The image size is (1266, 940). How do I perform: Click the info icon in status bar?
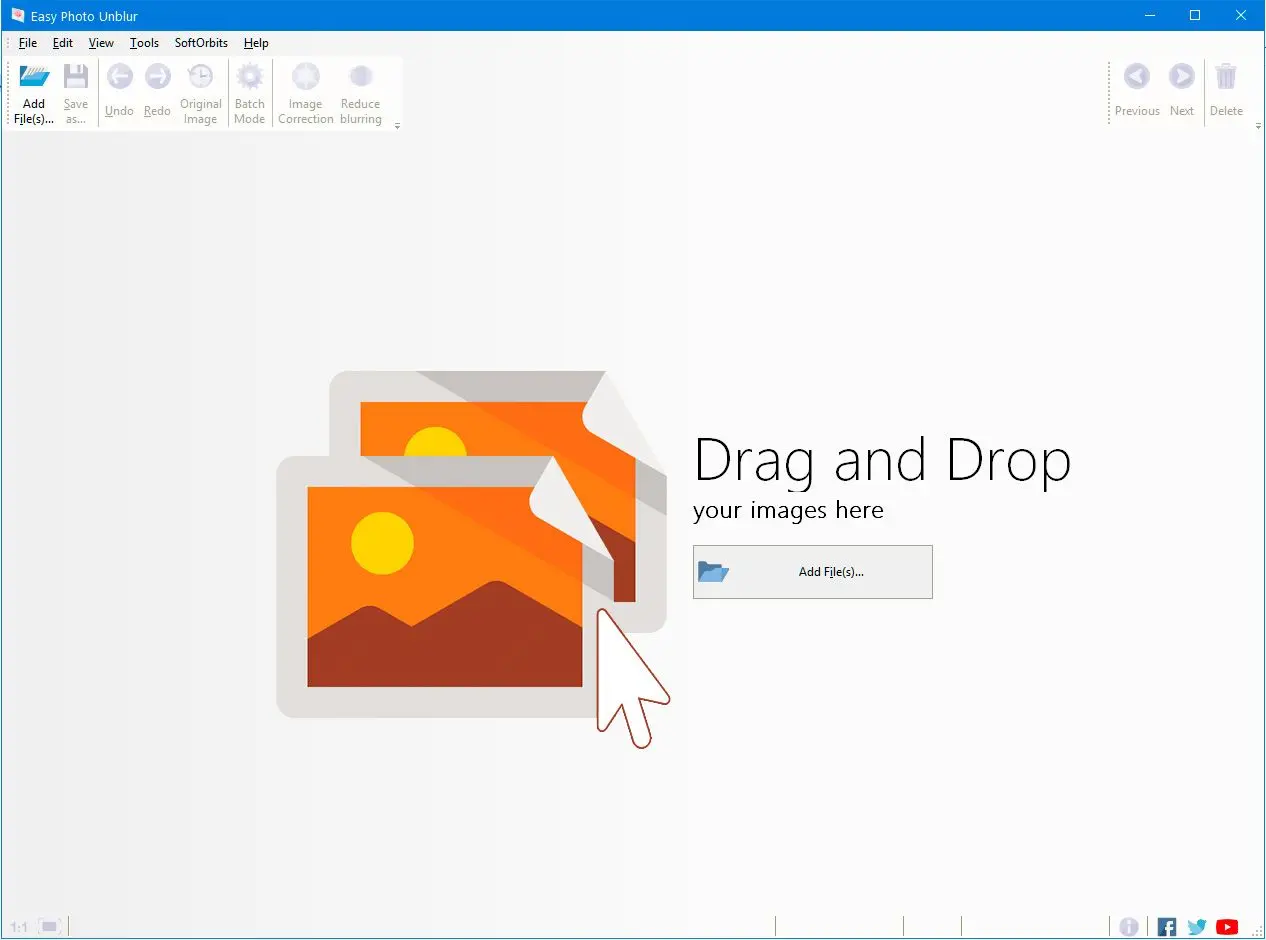1129,927
